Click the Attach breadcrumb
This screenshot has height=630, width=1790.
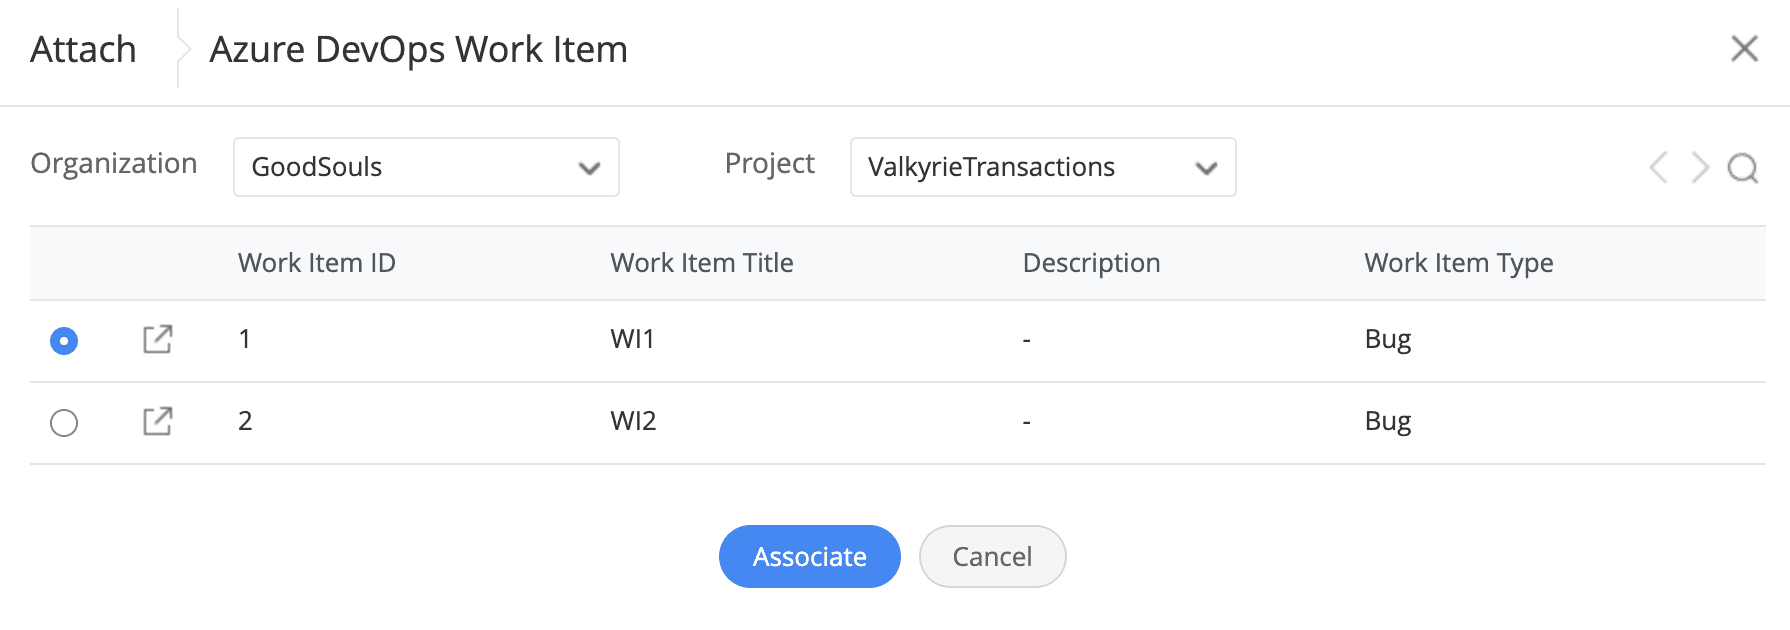point(83,49)
